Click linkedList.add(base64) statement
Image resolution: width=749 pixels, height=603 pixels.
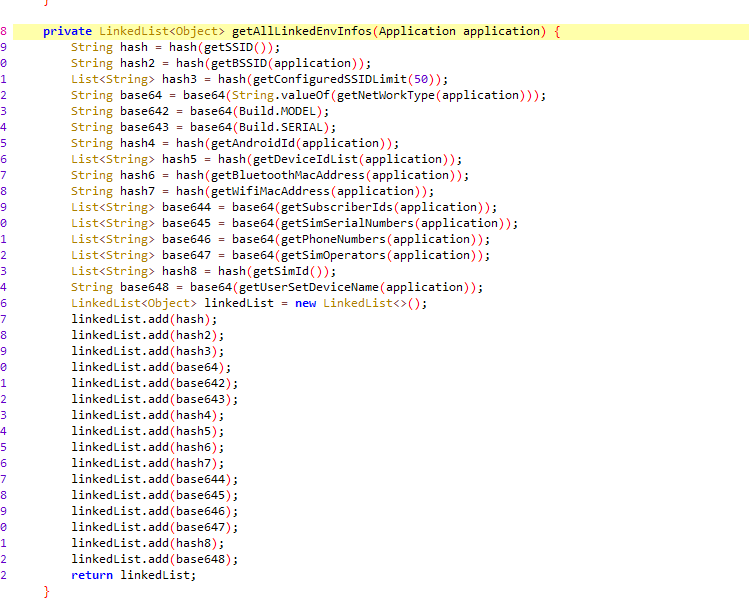151,367
